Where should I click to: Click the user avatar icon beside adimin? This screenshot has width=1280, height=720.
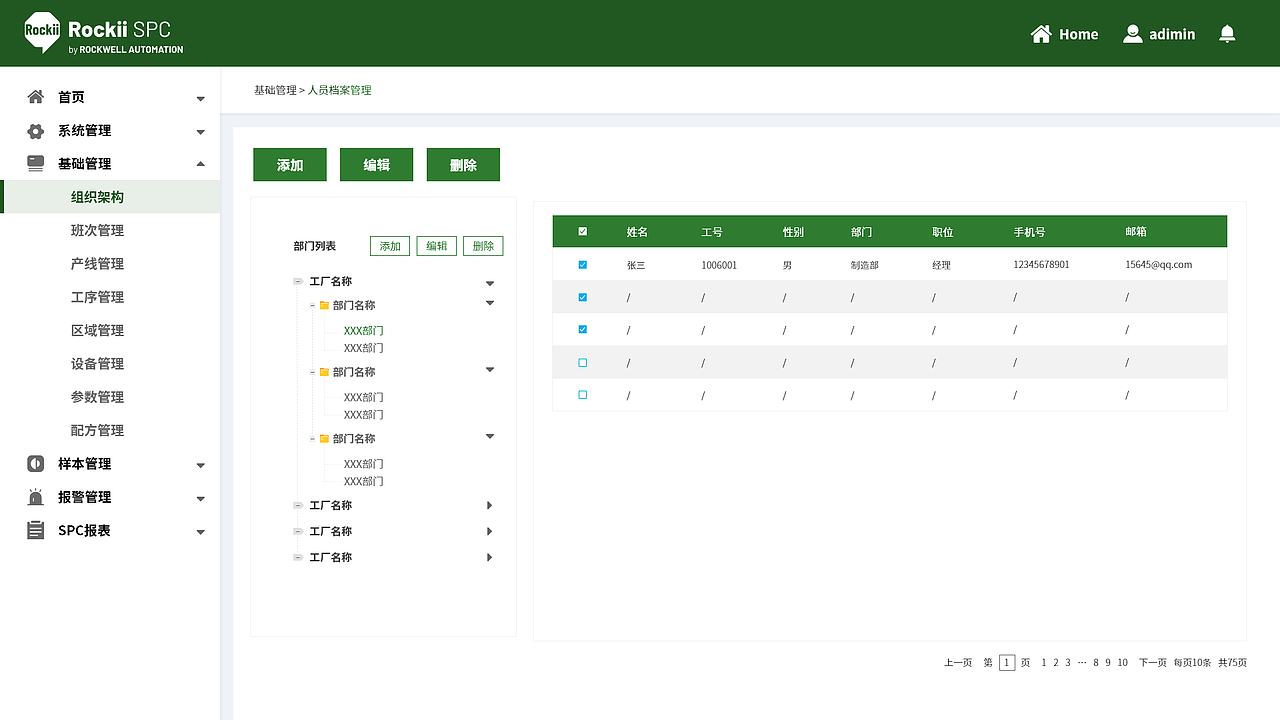pyautogui.click(x=1132, y=34)
